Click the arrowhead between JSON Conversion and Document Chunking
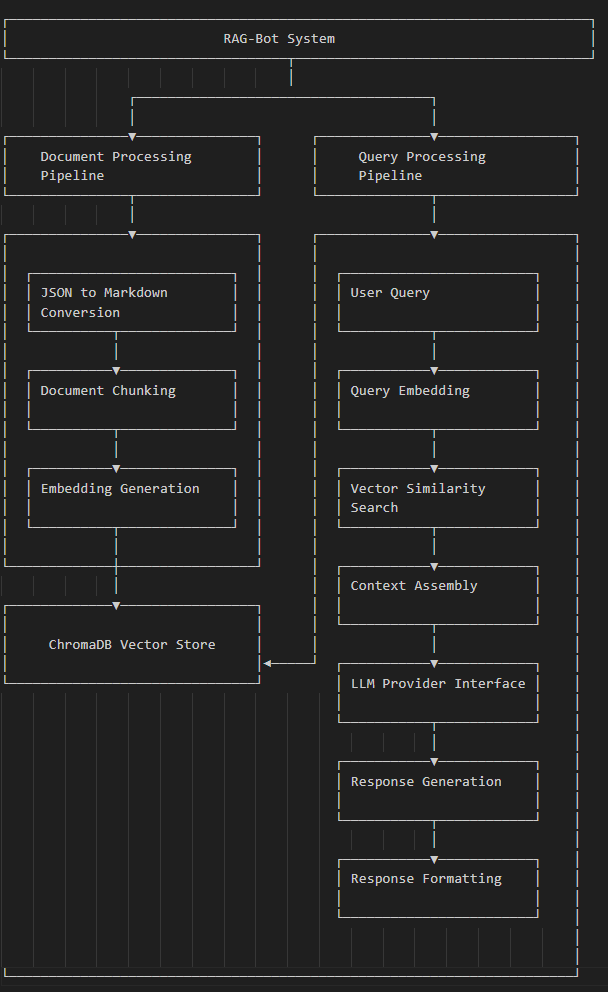The height and width of the screenshot is (992, 608). point(116,371)
